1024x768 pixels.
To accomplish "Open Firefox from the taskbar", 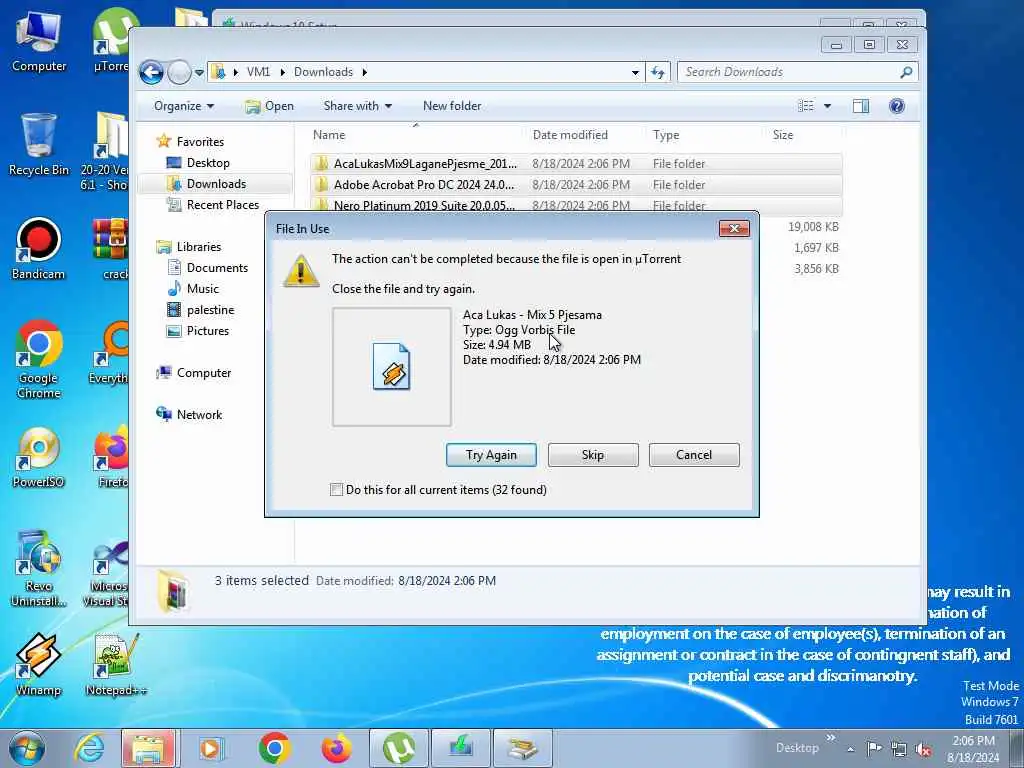I will pyautogui.click(x=336, y=748).
